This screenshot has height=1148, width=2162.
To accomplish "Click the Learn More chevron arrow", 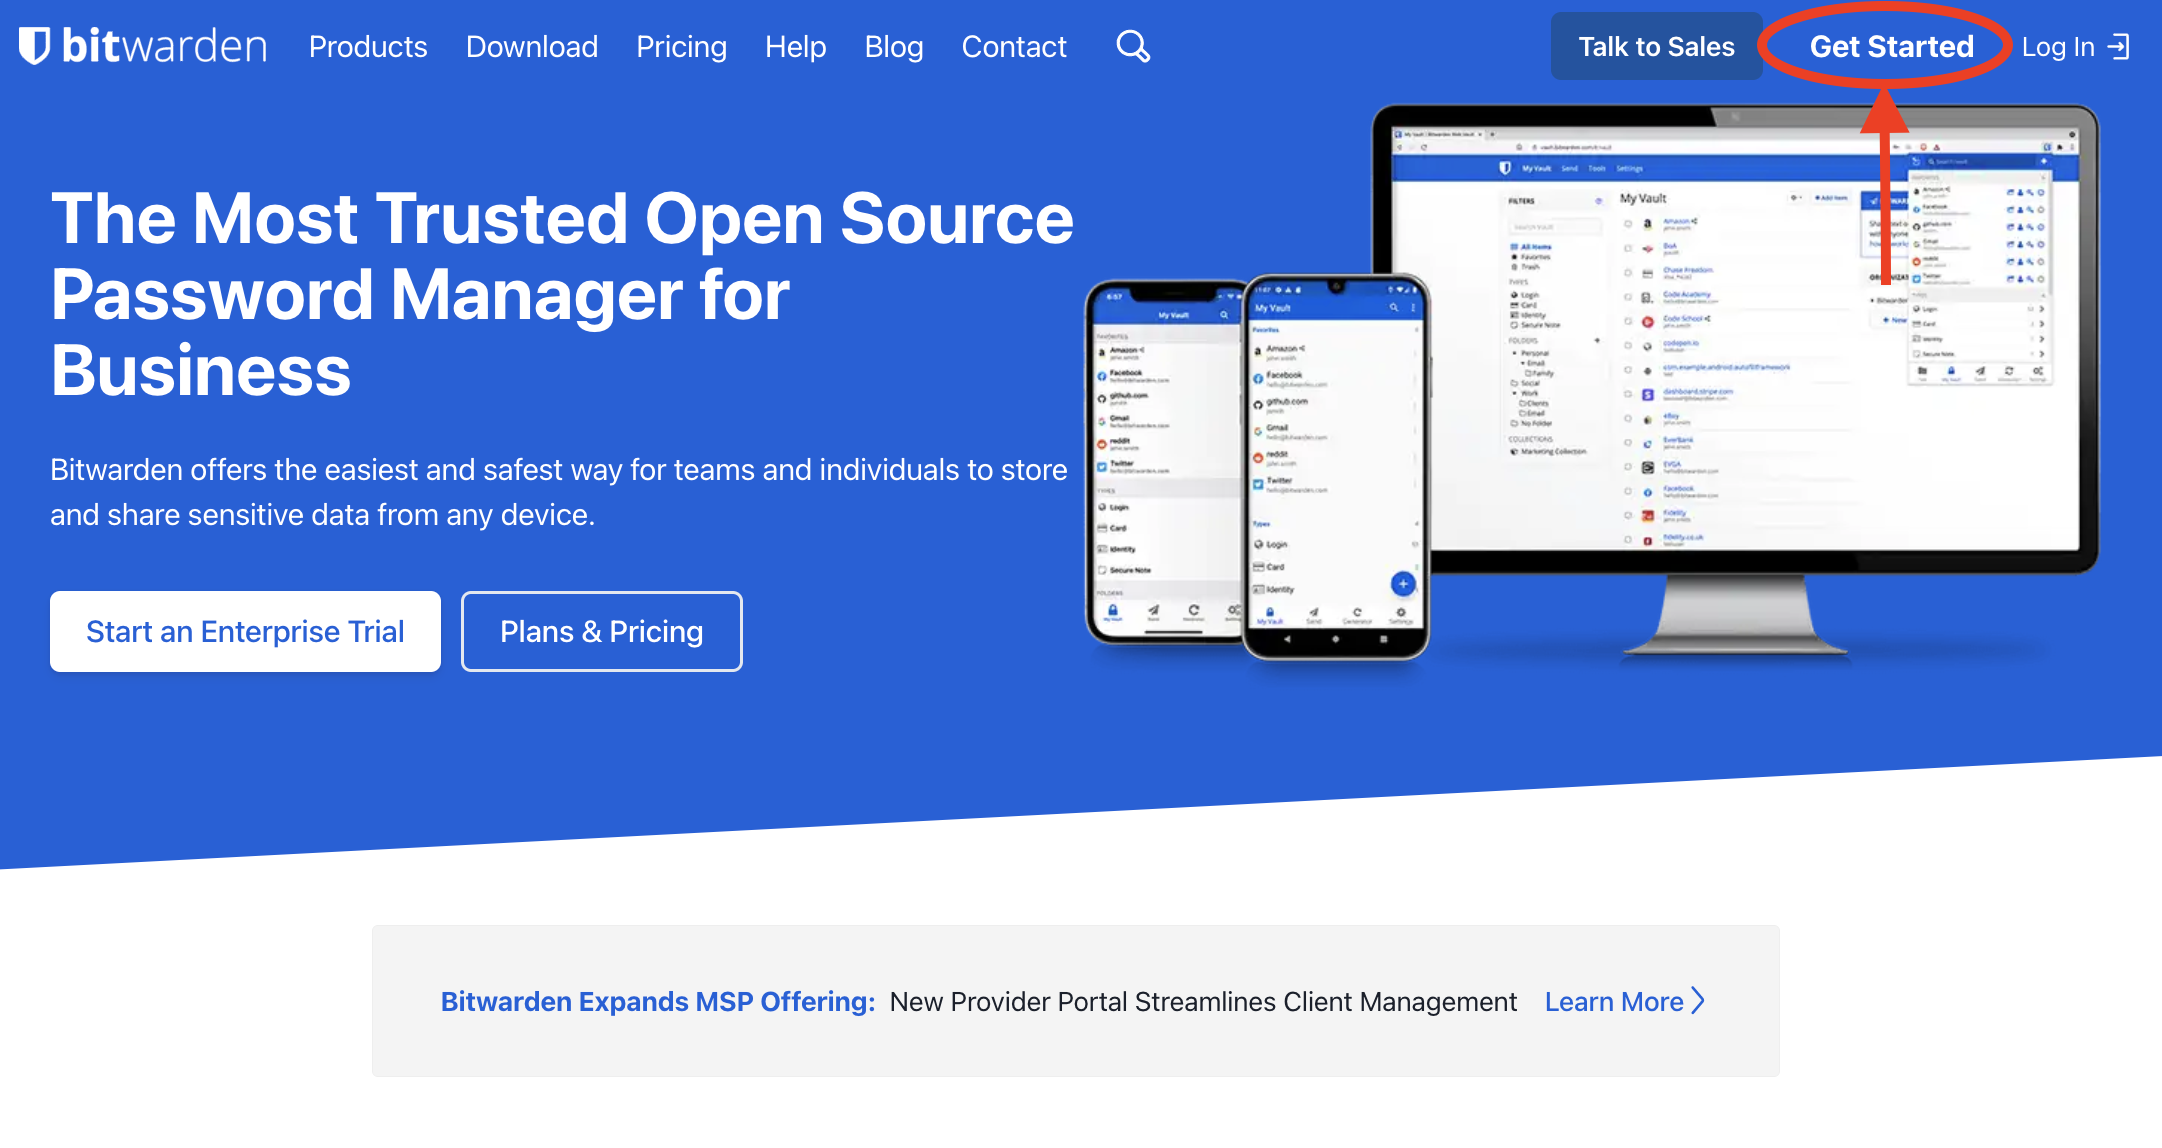I will pyautogui.click(x=1698, y=1001).
